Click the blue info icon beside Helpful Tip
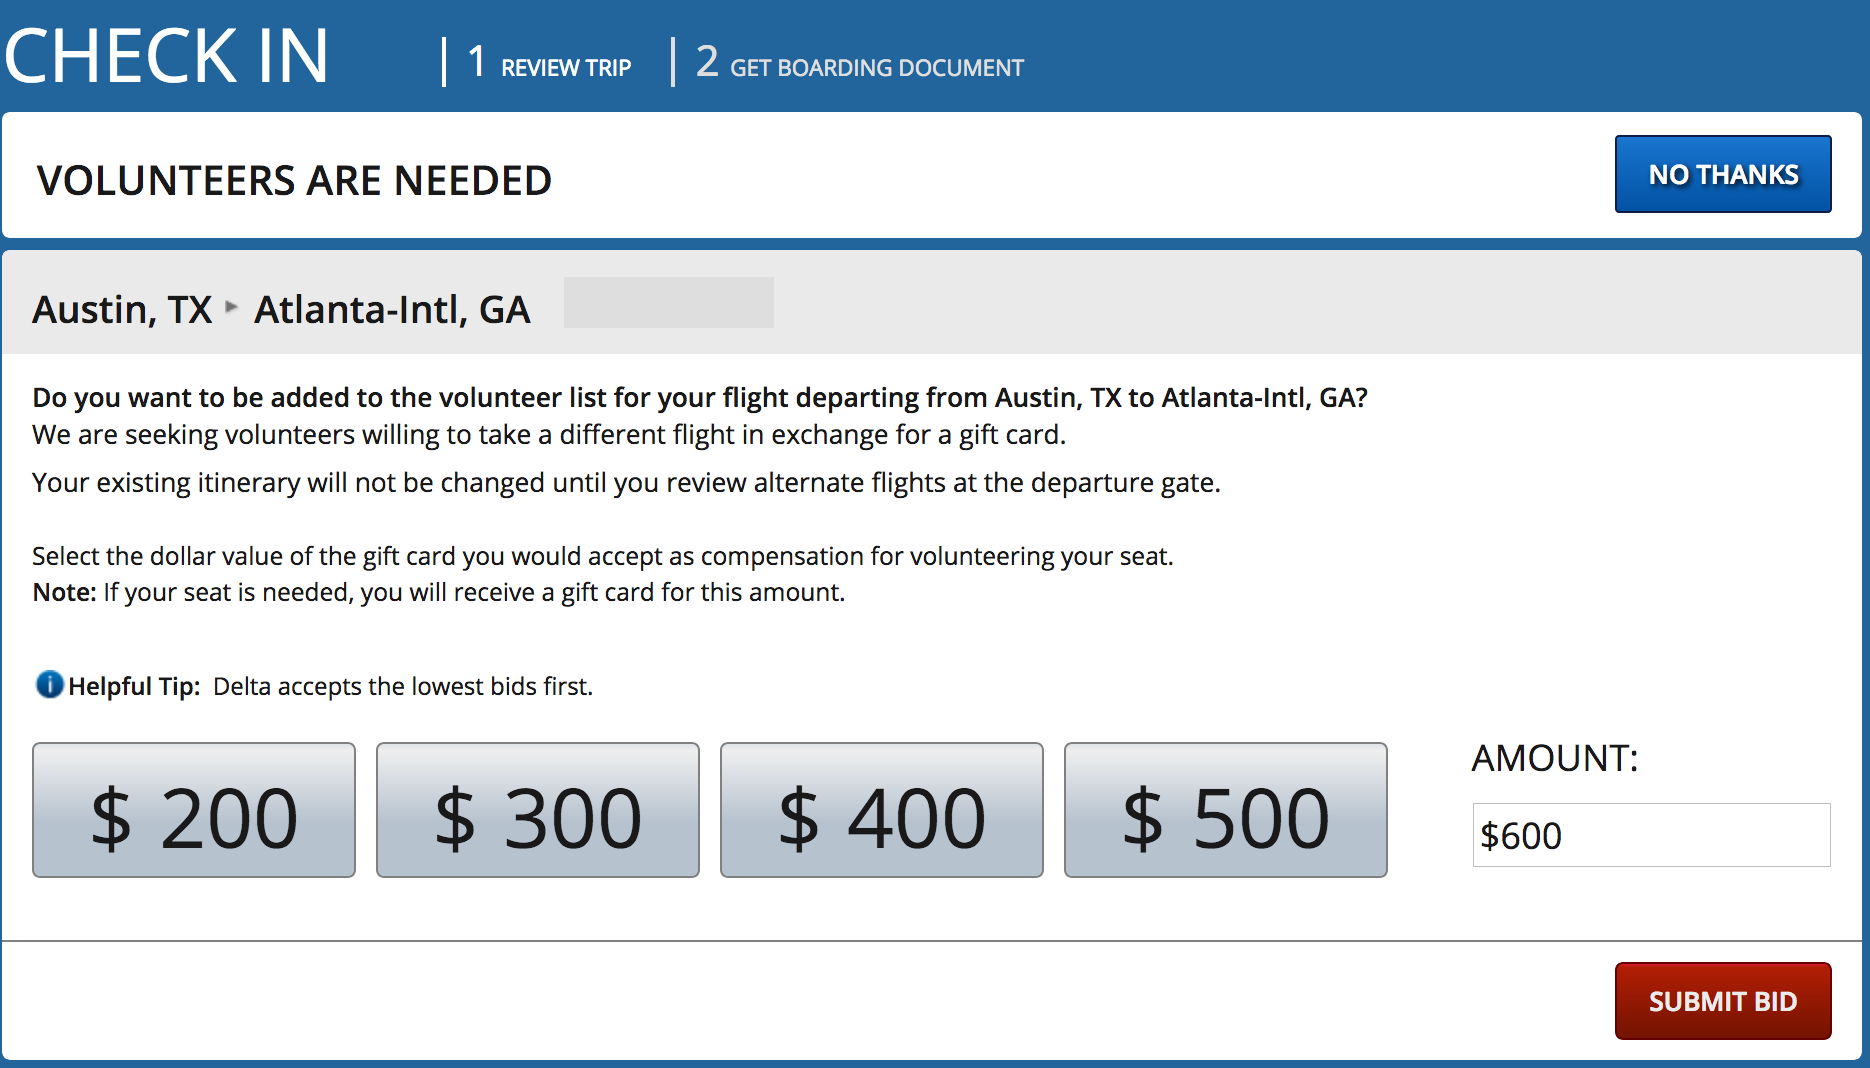 [x=49, y=685]
